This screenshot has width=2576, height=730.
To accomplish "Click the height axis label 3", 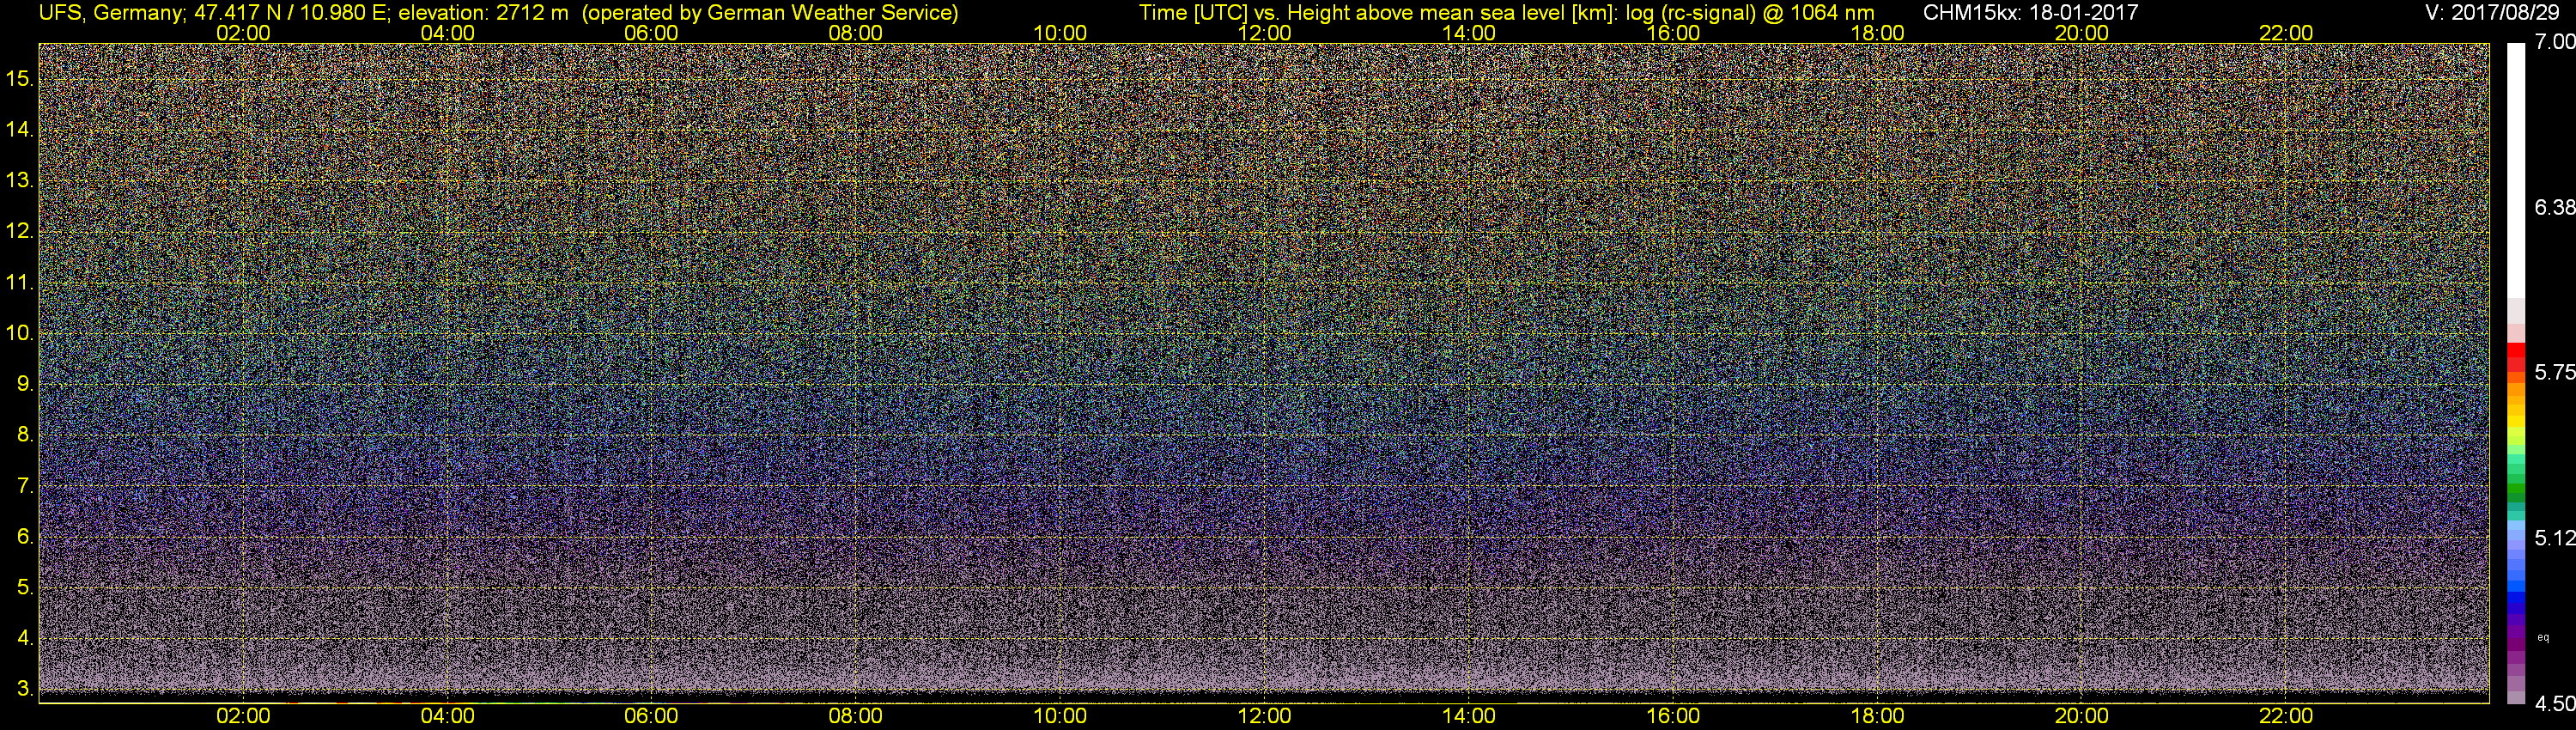I will [25, 689].
